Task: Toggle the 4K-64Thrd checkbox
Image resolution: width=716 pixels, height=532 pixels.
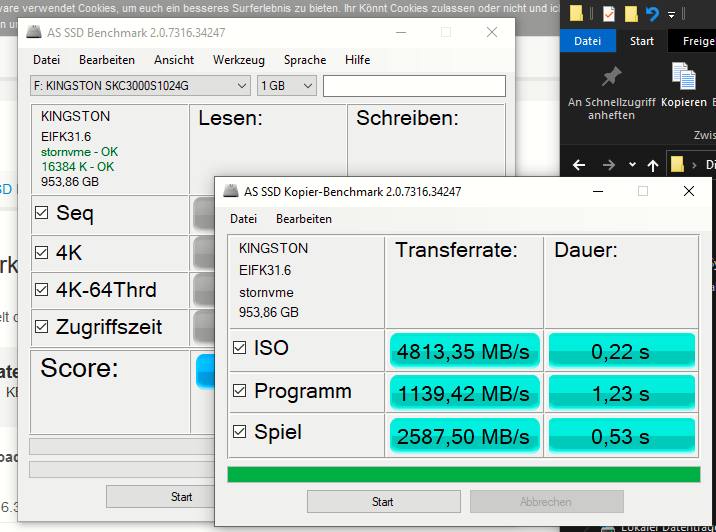Action: pyautogui.click(x=42, y=290)
